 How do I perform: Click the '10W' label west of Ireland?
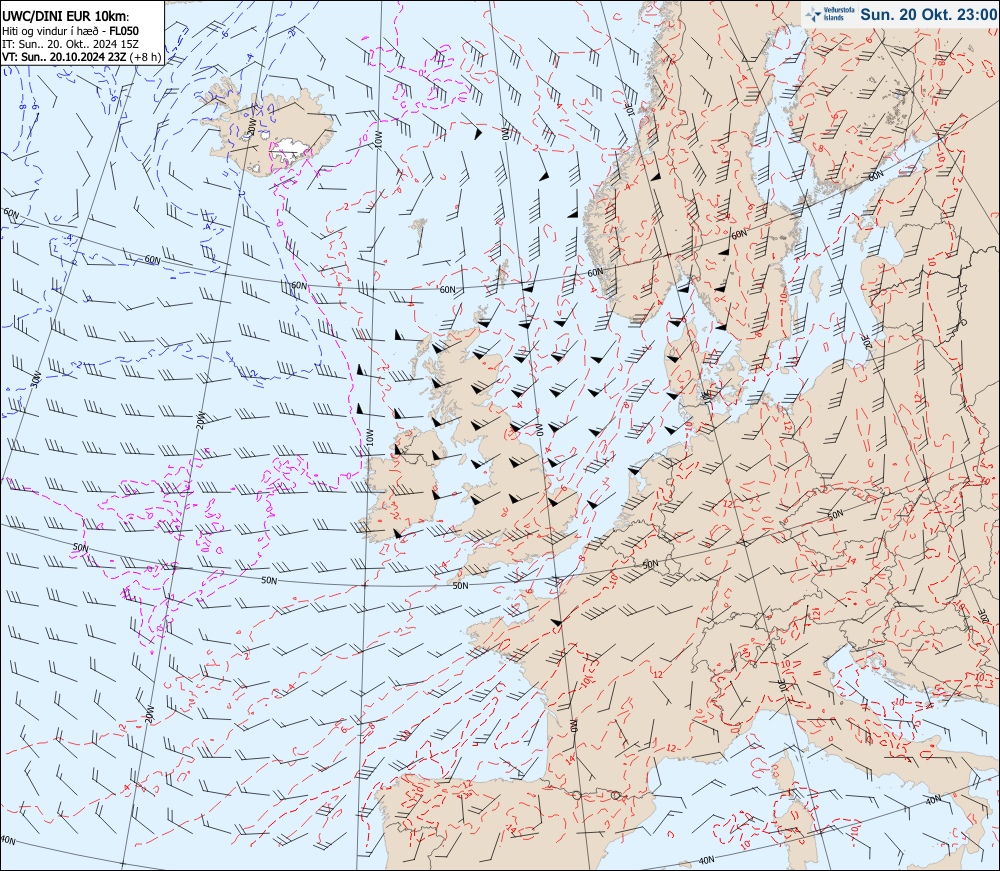(x=369, y=437)
